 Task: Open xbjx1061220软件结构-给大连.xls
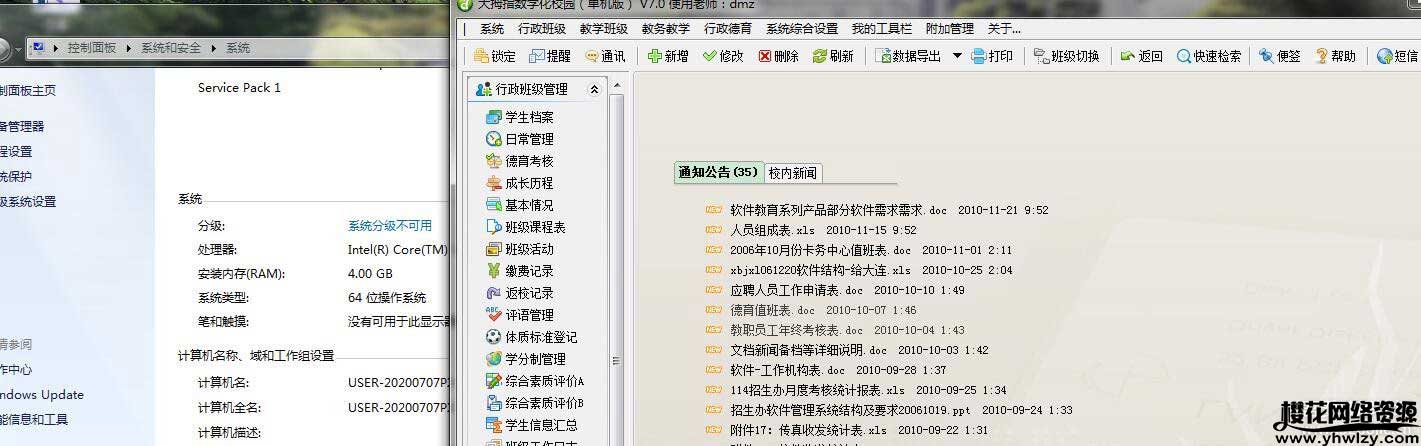click(820, 270)
